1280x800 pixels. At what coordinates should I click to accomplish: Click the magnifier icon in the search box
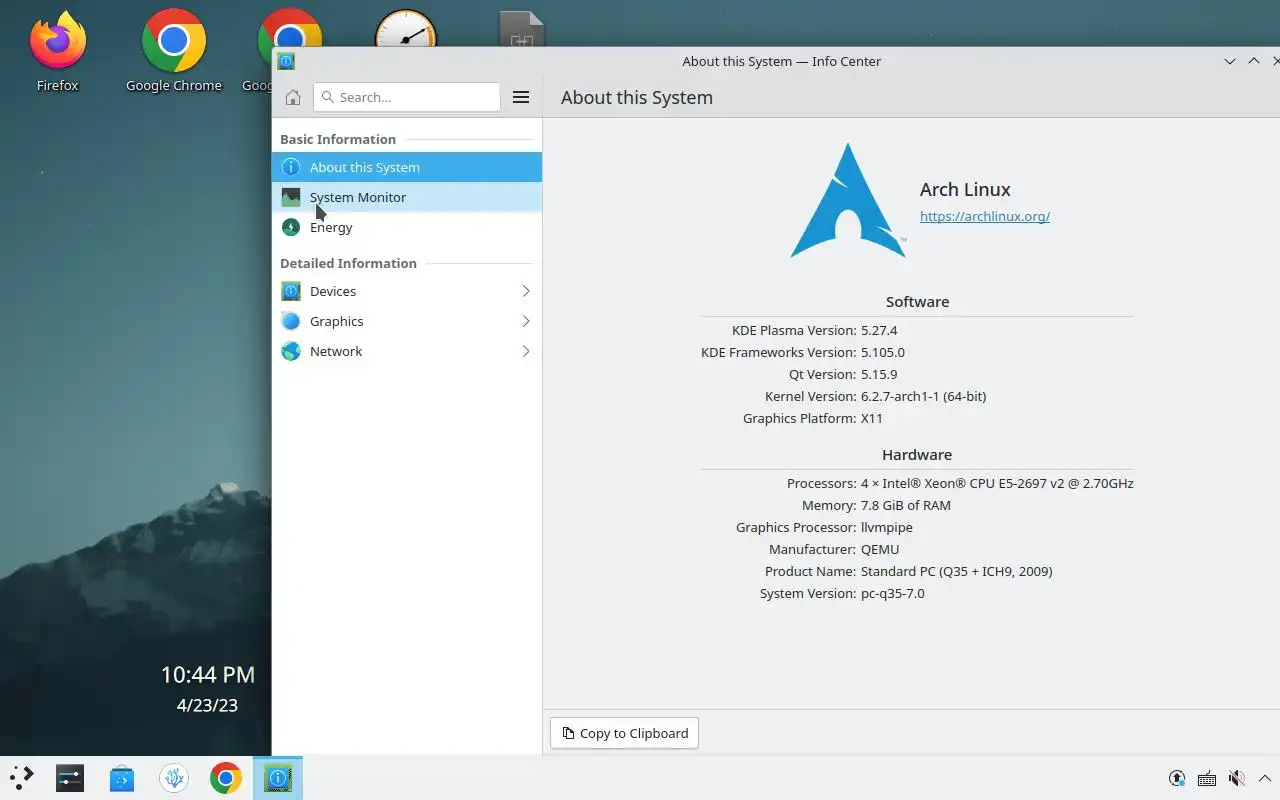pos(328,97)
